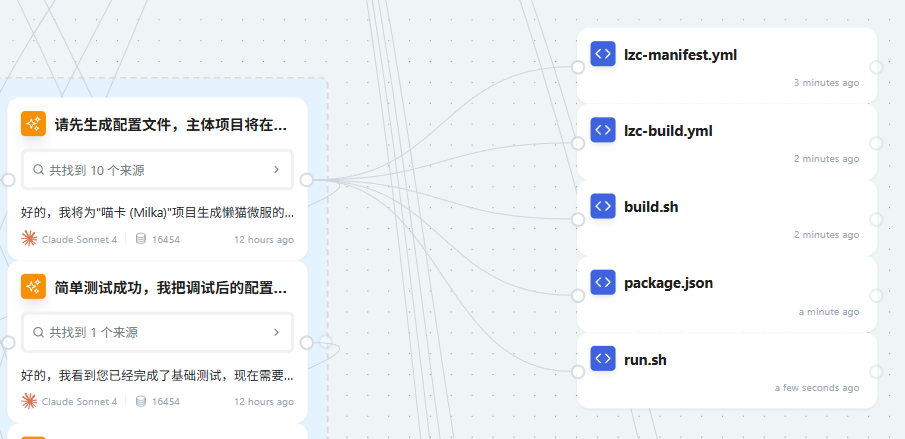The width and height of the screenshot is (905, 439).
Task: Click the token database icon on 请先生成配置文件 card
Action: 140,239
